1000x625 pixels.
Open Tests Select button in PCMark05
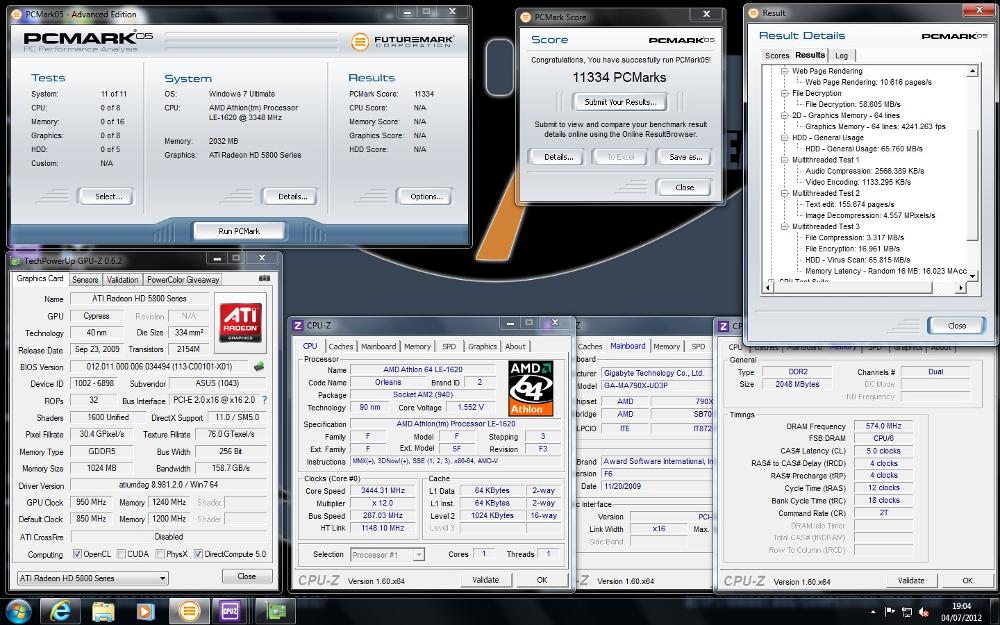pos(108,196)
